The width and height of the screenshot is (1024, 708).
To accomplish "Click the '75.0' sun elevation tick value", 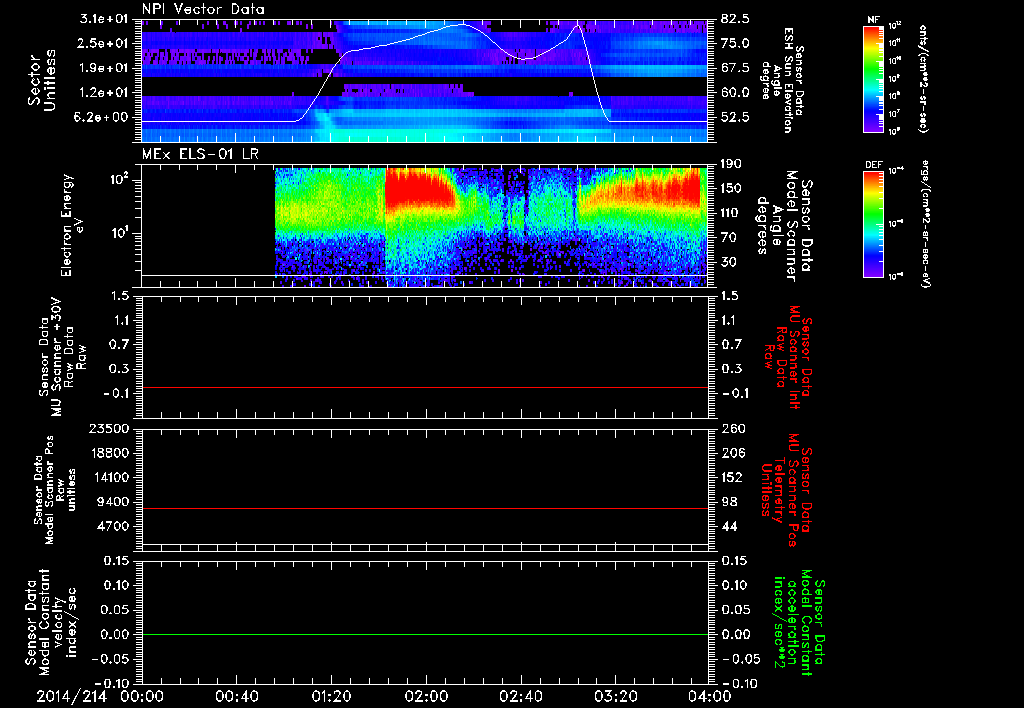I will point(735,43).
